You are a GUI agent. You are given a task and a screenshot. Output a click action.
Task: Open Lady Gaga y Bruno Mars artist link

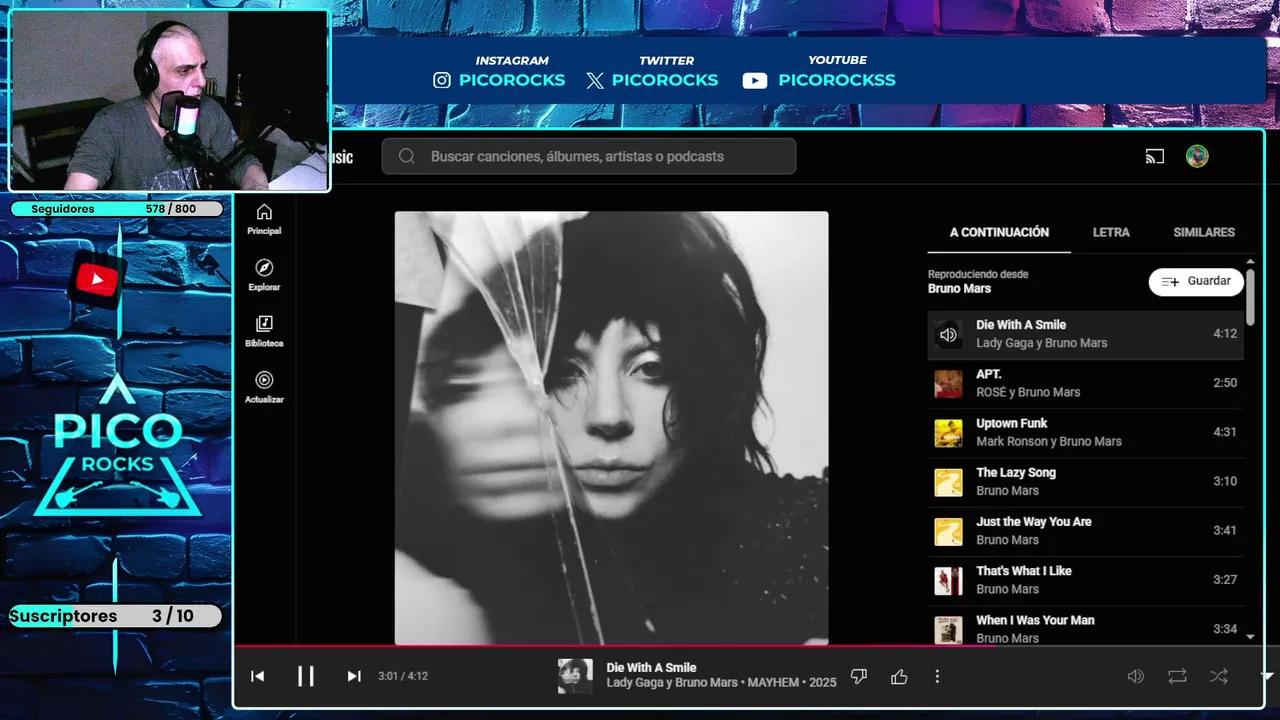[x=672, y=683]
